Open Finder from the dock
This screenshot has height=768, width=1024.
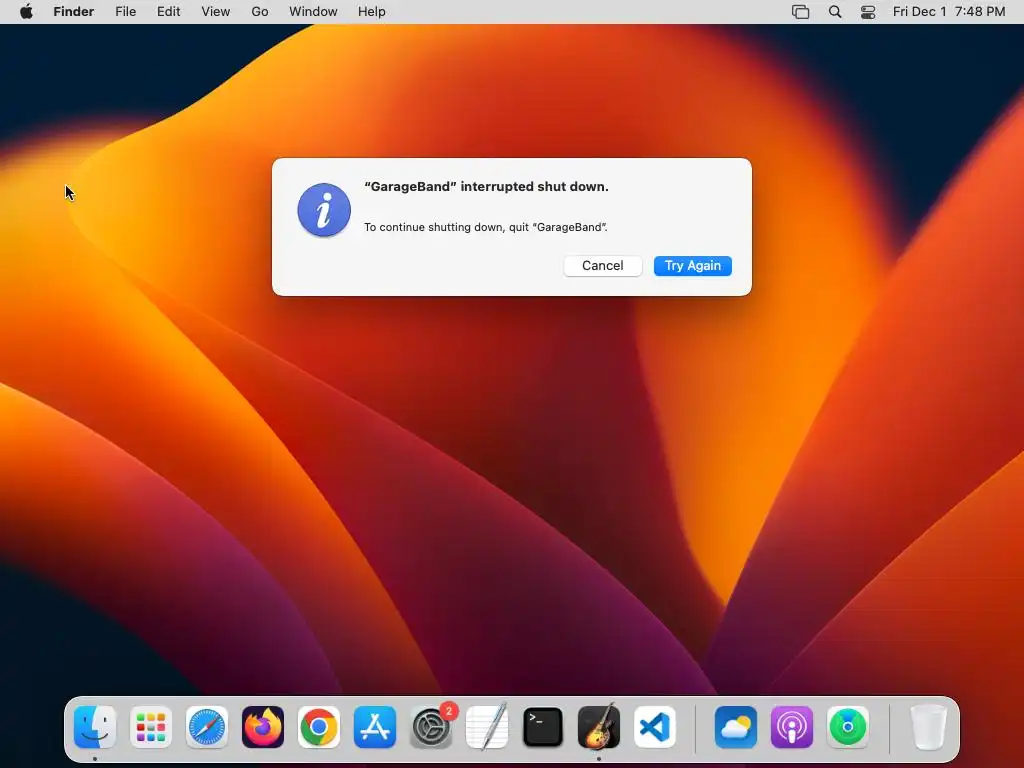coord(95,727)
